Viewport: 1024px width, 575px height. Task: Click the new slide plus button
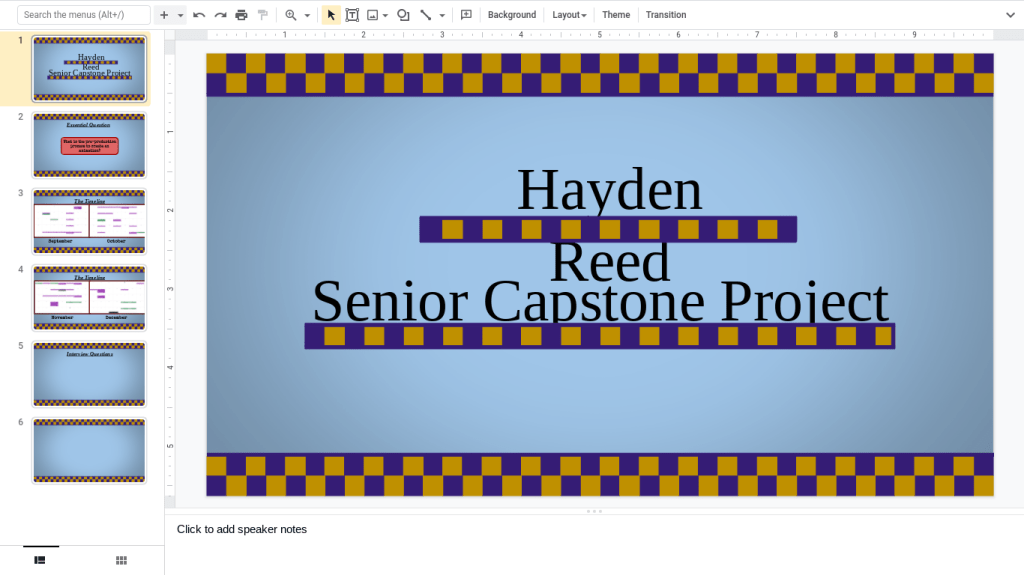(164, 15)
